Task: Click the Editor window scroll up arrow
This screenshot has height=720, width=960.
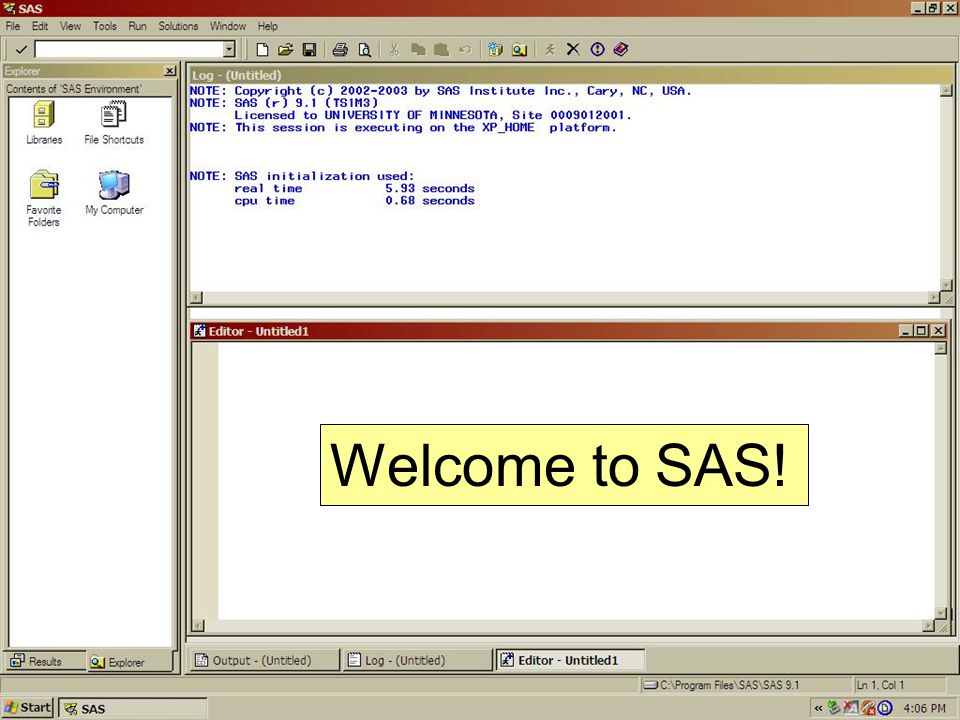Action: tap(941, 348)
